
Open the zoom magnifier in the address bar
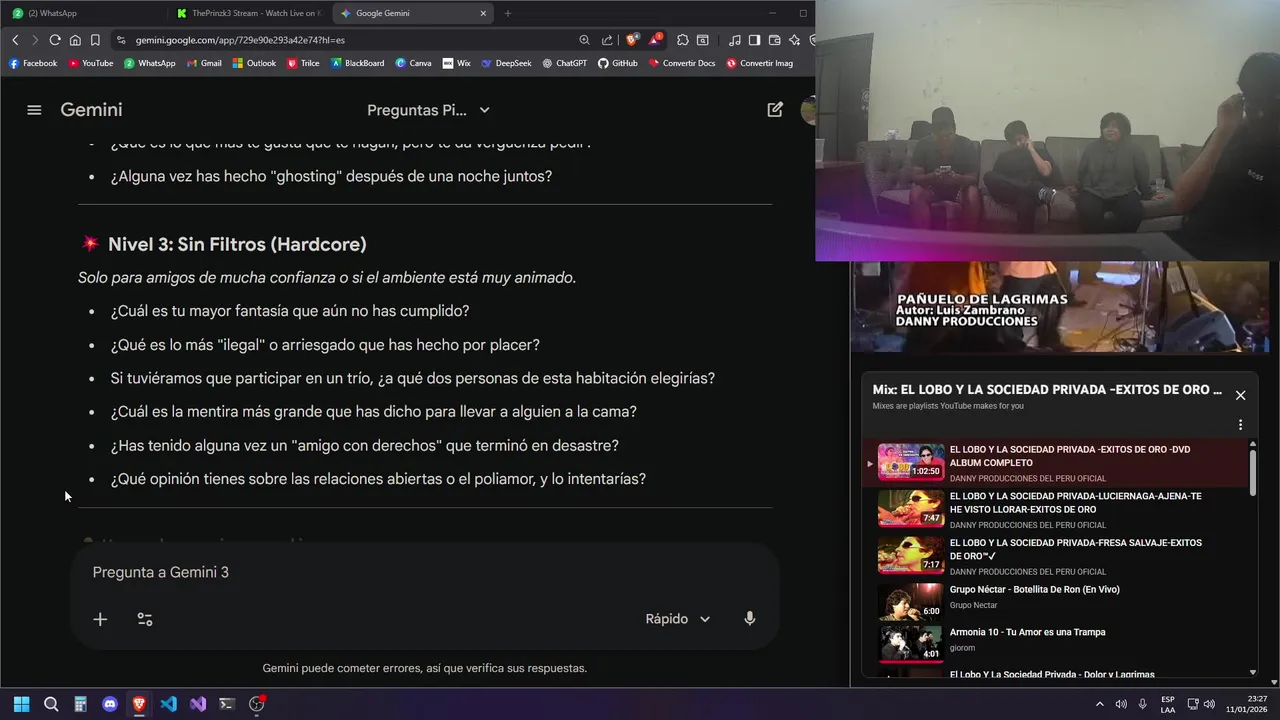584,40
